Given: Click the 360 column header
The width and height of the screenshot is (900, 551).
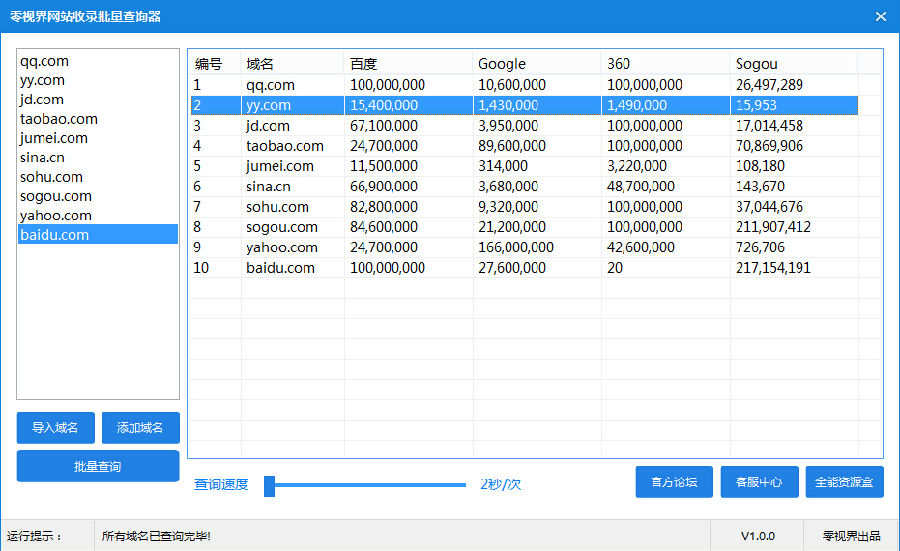Looking at the screenshot, I should pos(665,64).
